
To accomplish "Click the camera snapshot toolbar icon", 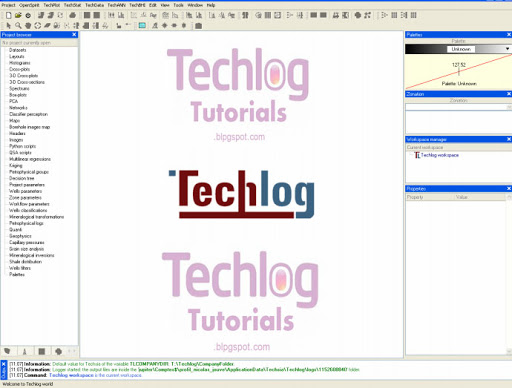I will 198,26.
